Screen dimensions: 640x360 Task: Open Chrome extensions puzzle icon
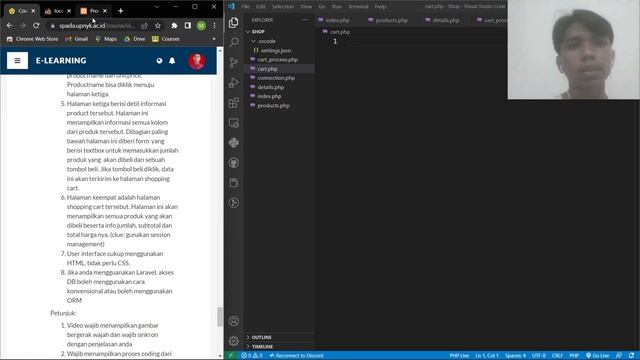pos(174,25)
